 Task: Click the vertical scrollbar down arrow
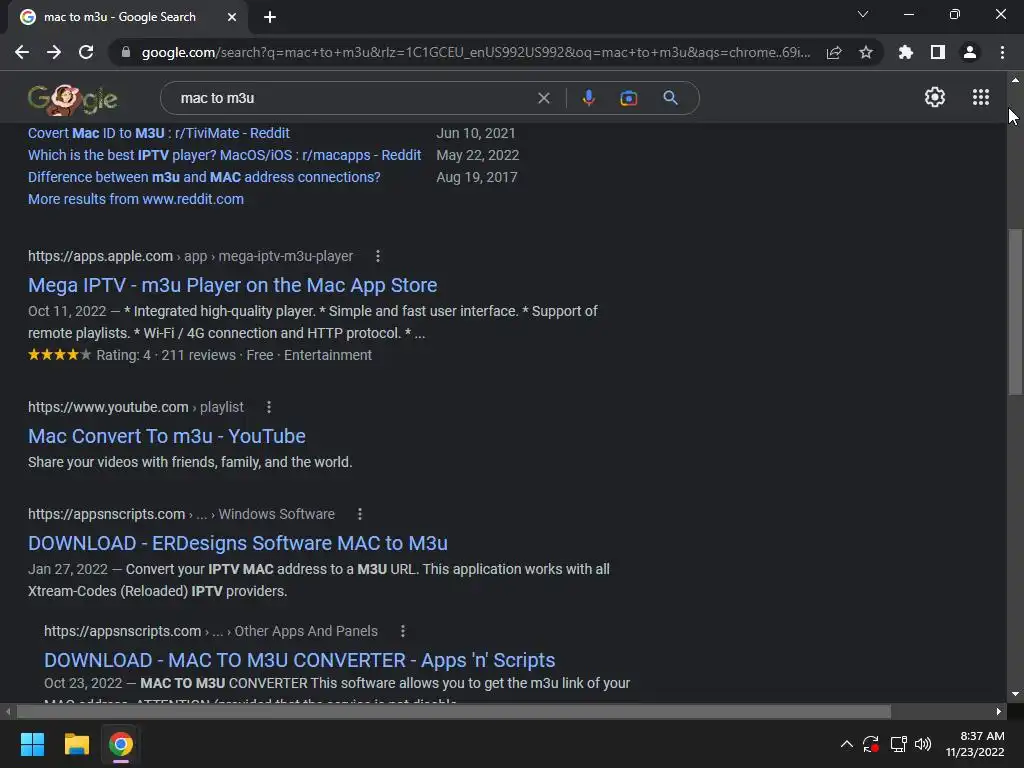click(x=1015, y=694)
